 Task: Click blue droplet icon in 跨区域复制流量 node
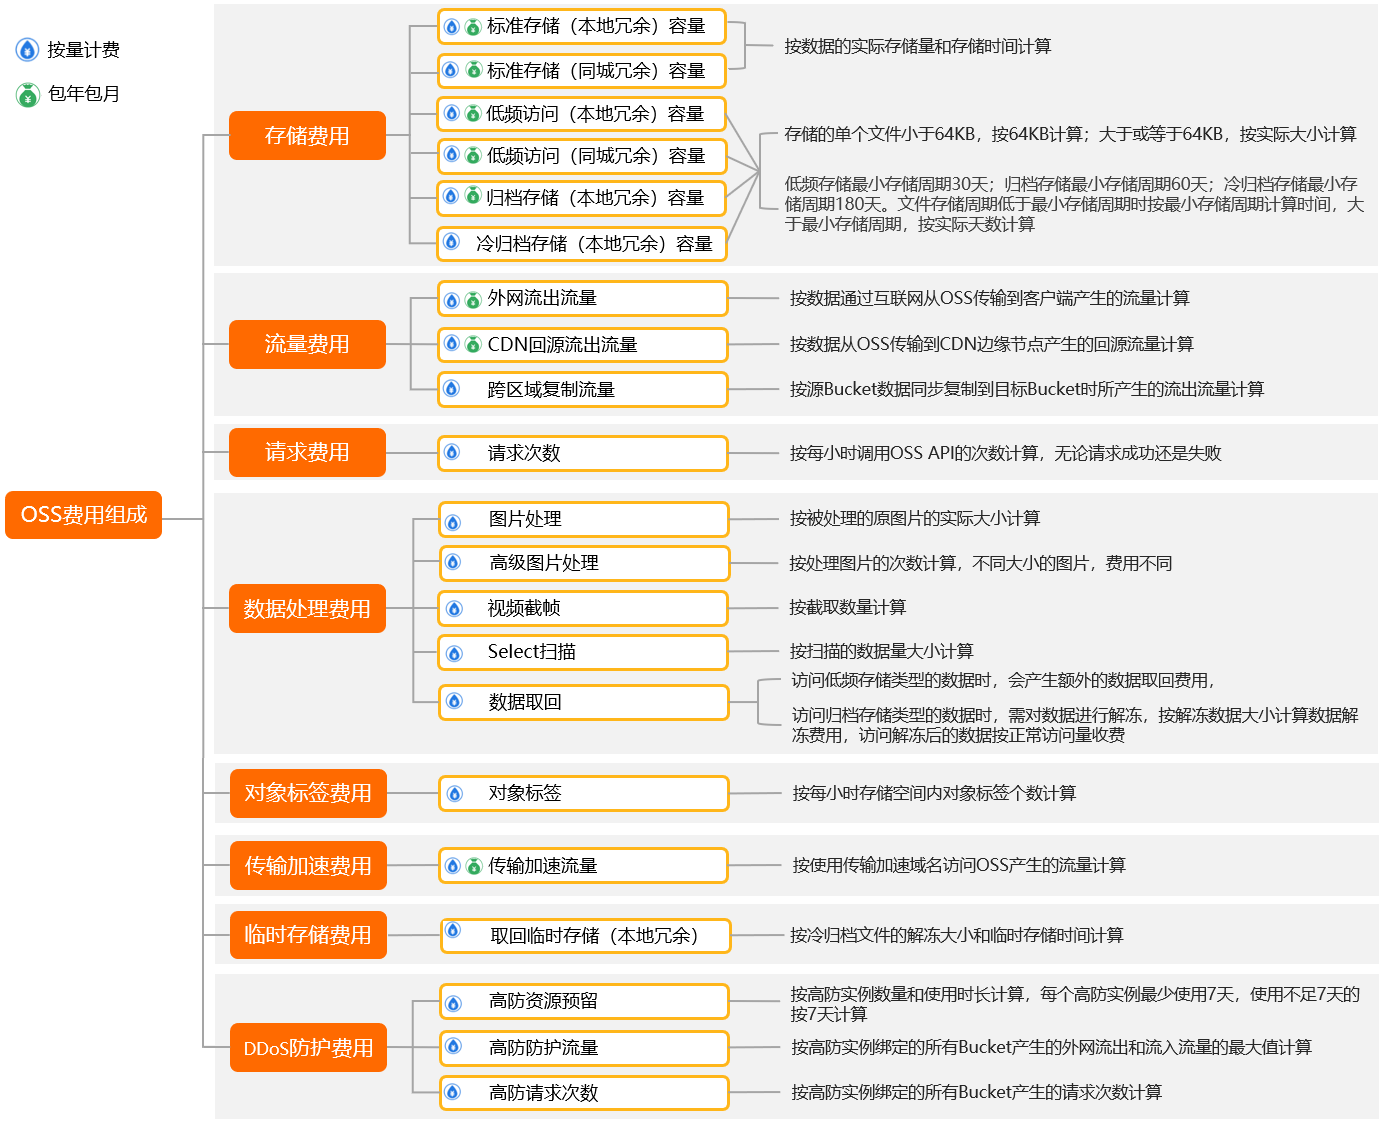(451, 388)
